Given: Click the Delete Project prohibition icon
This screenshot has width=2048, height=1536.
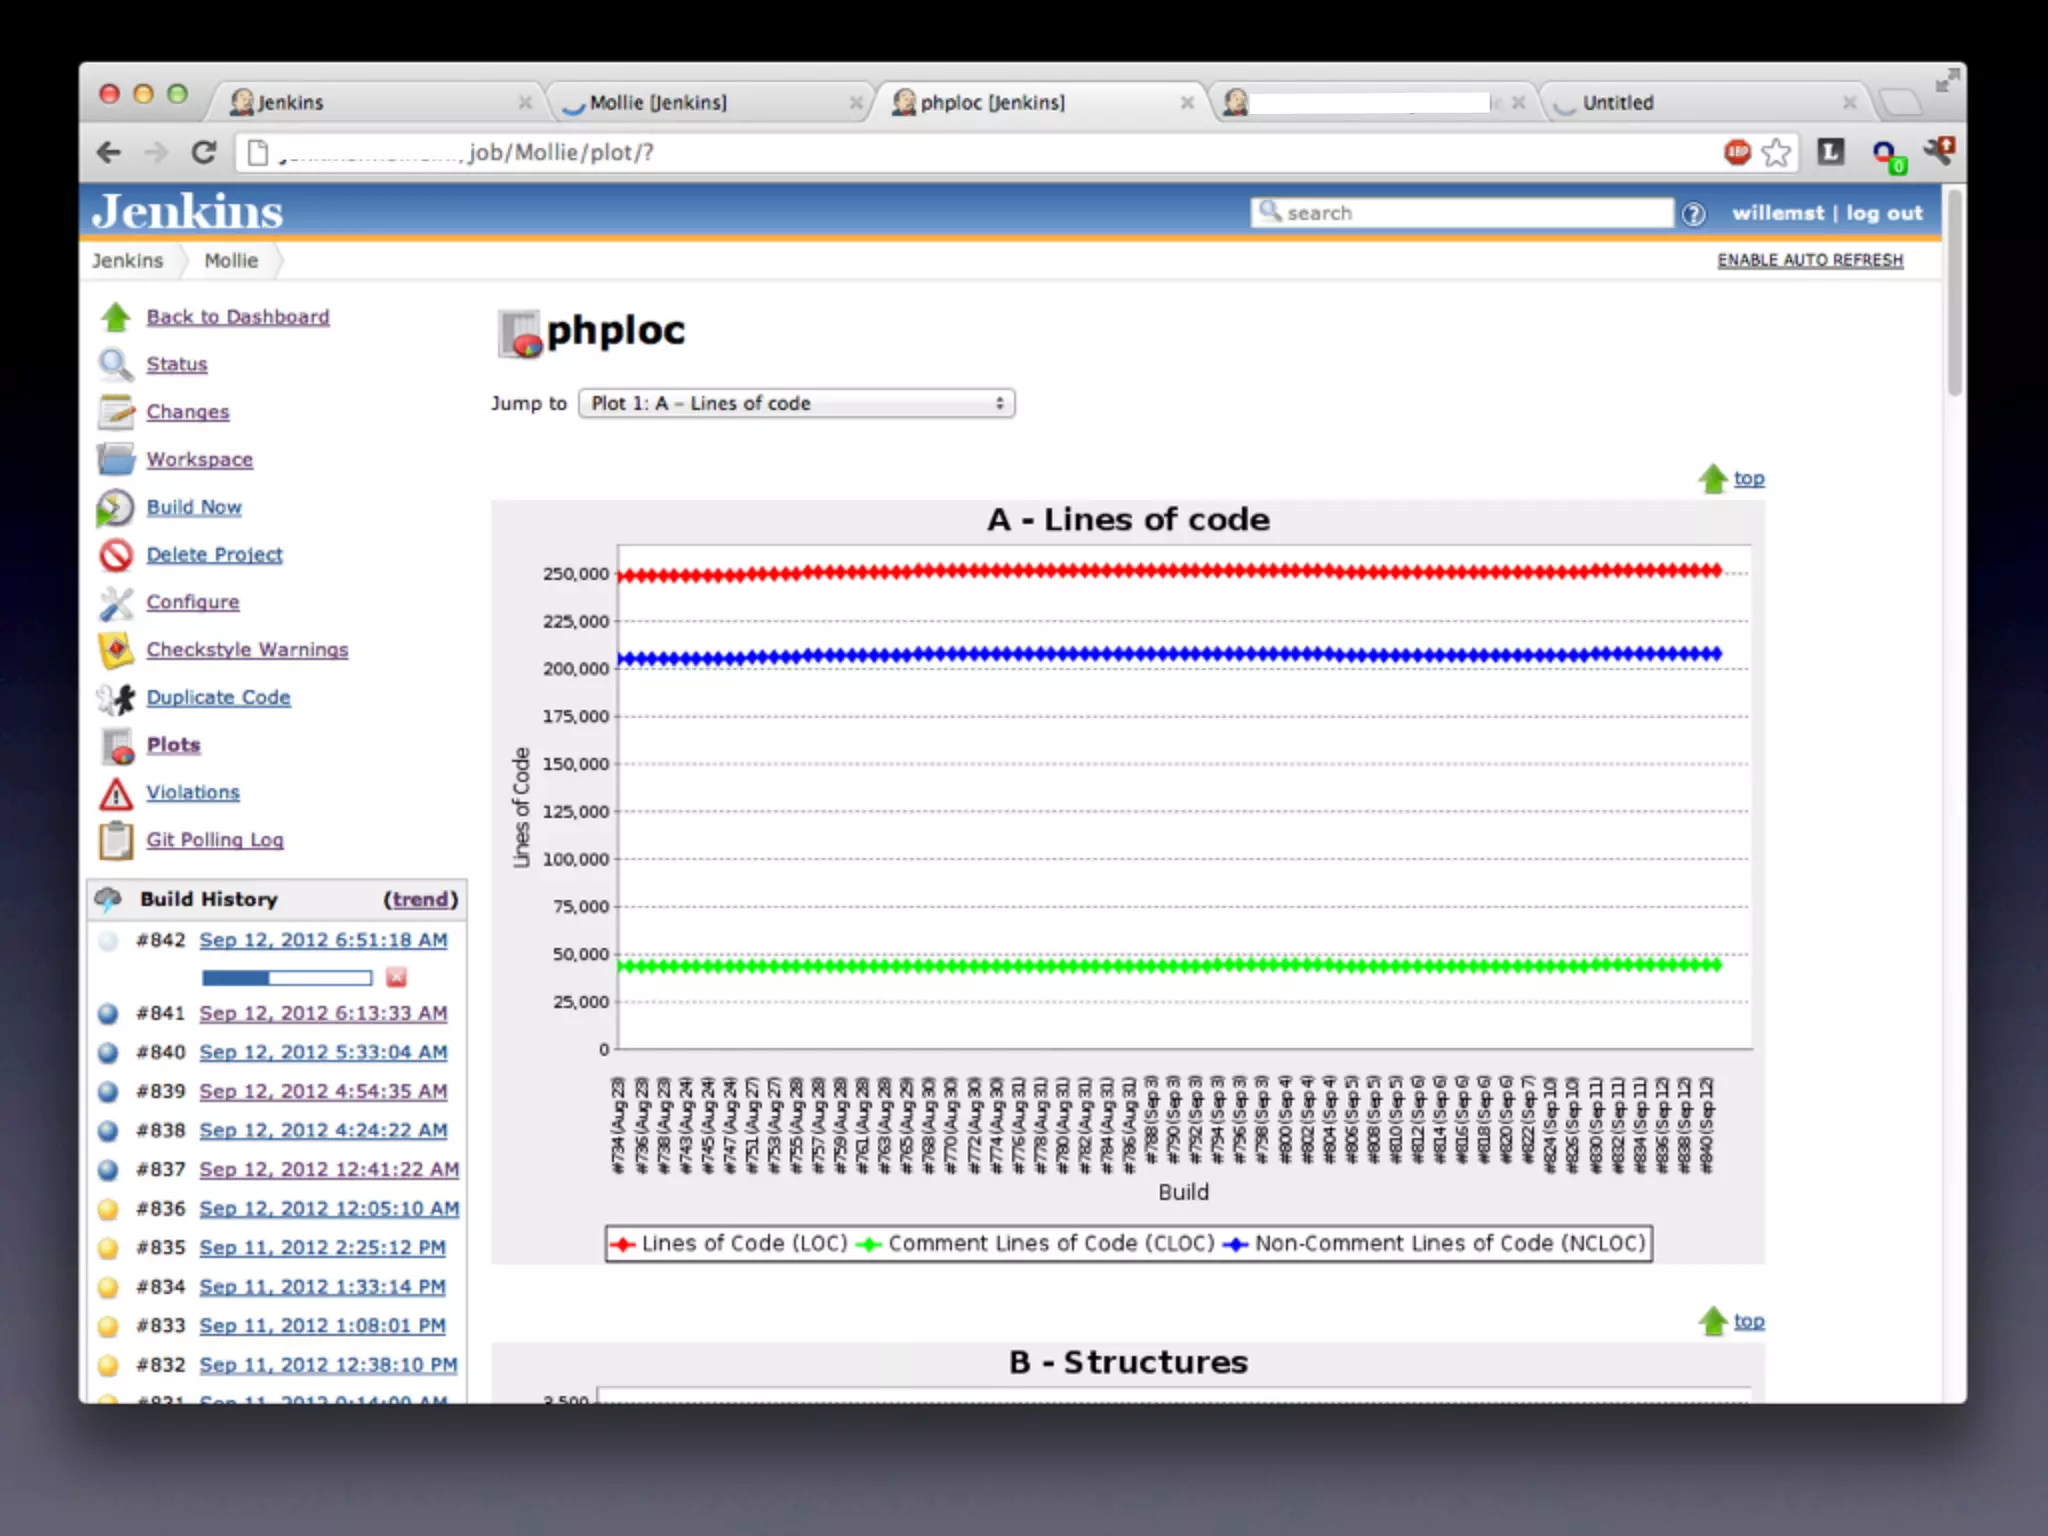Looking at the screenshot, I should pos(116,555).
